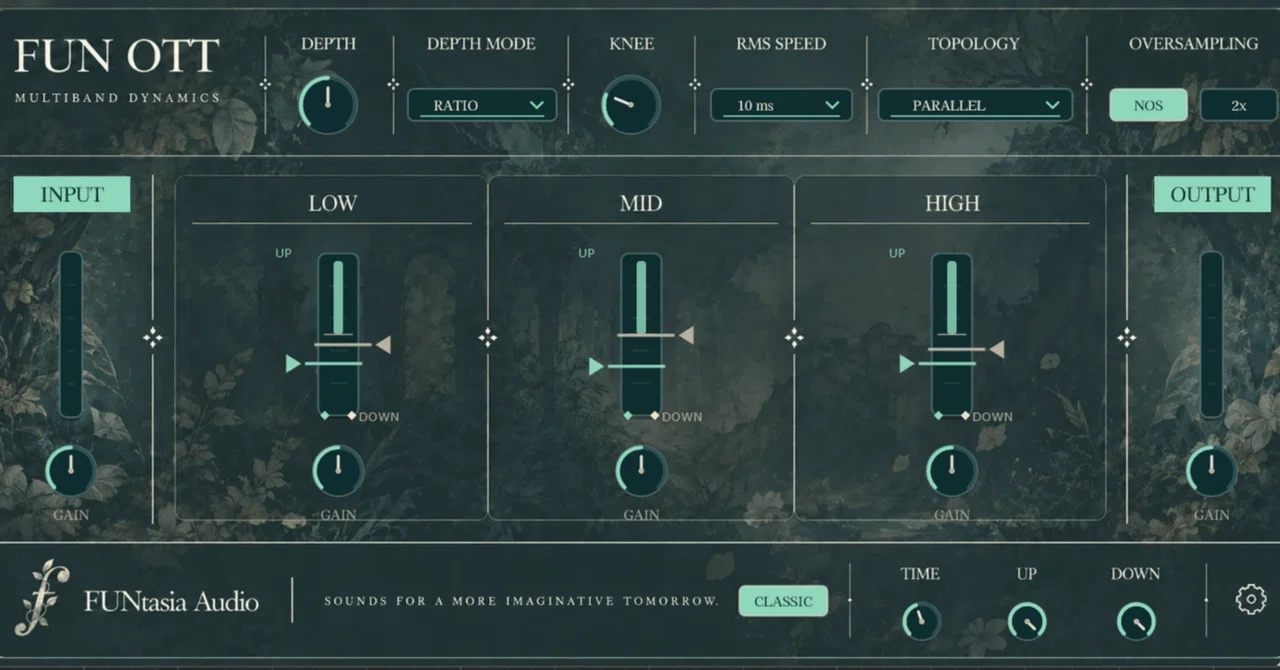Viewport: 1280px width, 670px height.
Task: Click the DOWN knob in bottom bar
Action: (1136, 621)
